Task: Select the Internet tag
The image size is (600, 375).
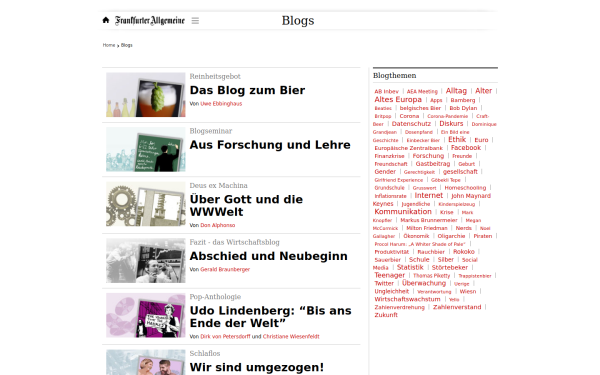Action: click(429, 196)
